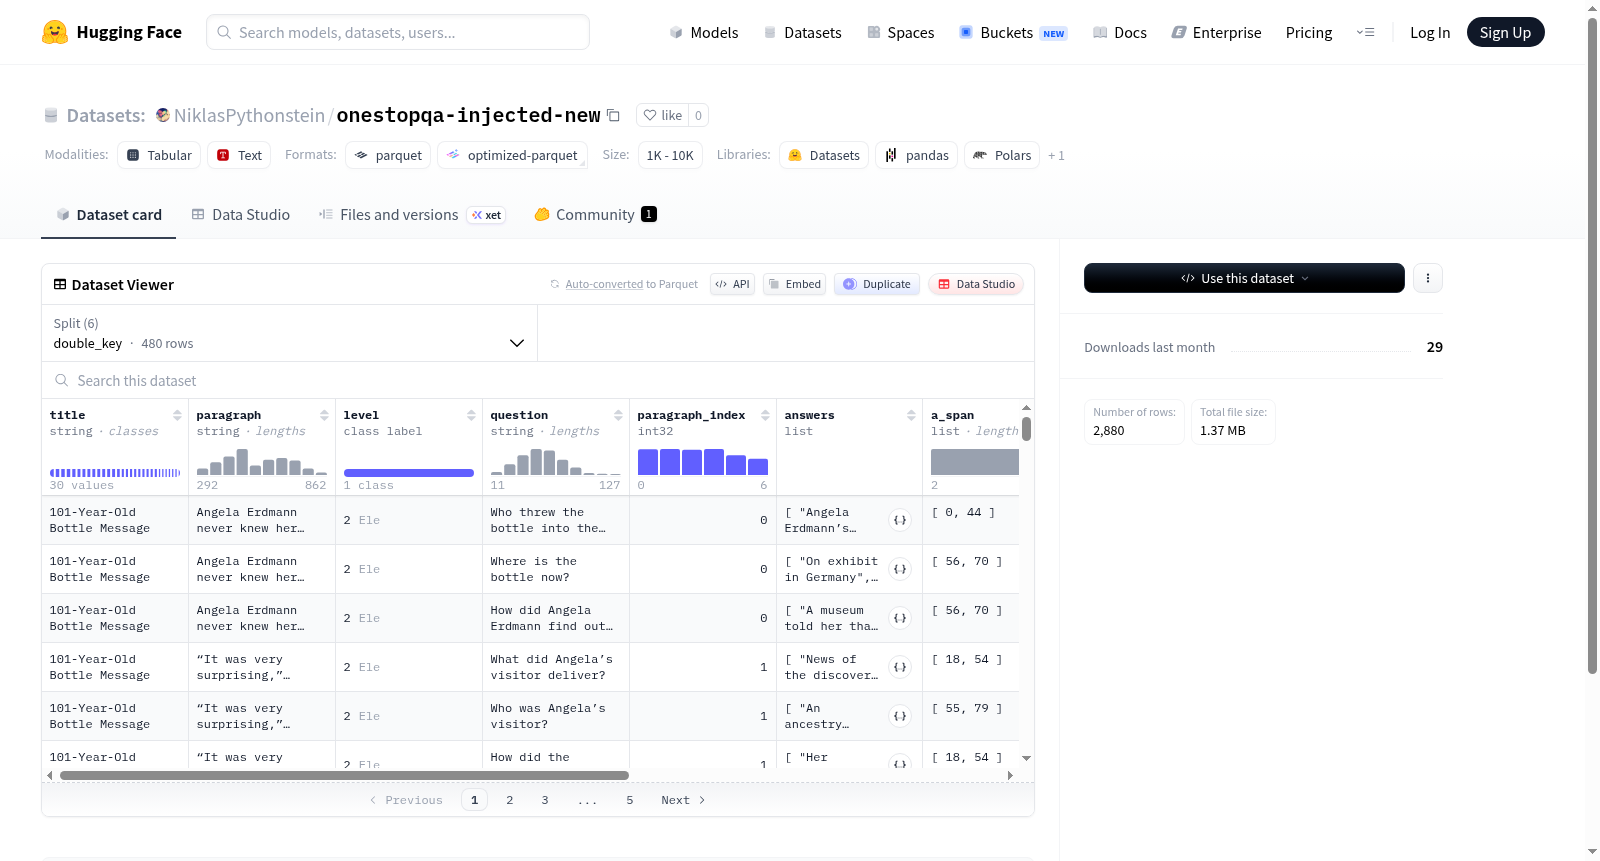The image size is (1600, 861).
Task: Click the Sign Up button
Action: pos(1505,32)
